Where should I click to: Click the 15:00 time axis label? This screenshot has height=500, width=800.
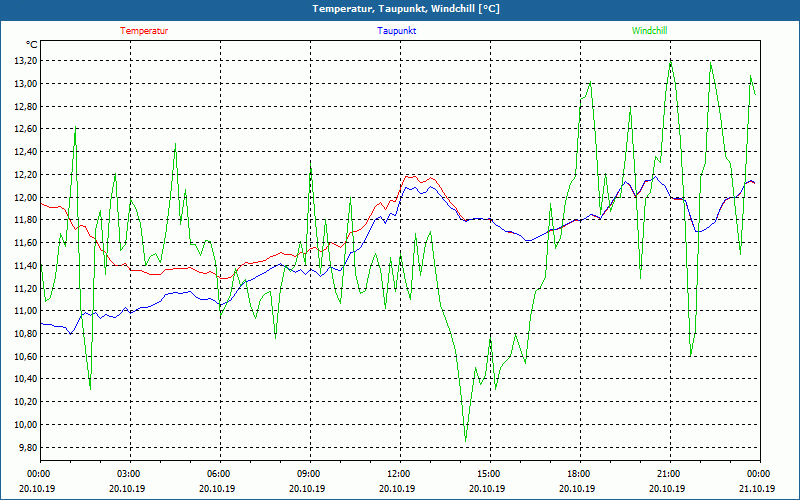(490, 474)
